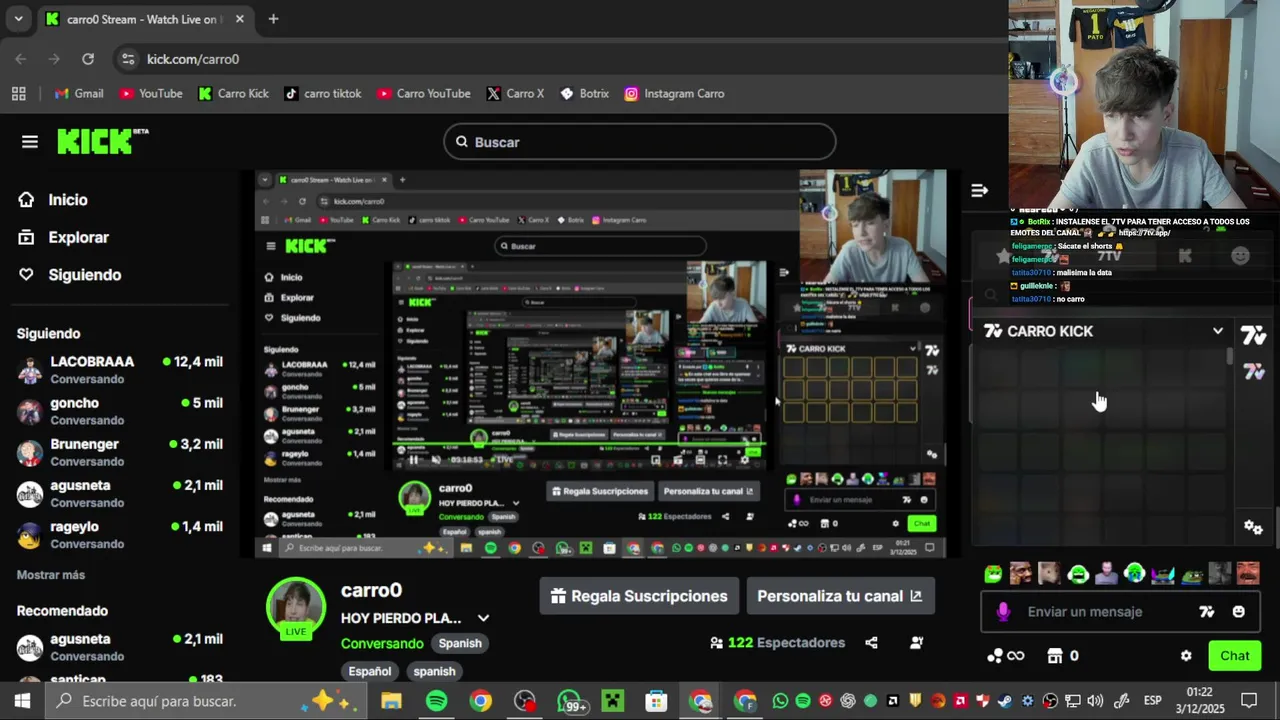Open the smiley emoji picker
Screen dimensions: 1280x720
point(1239,612)
